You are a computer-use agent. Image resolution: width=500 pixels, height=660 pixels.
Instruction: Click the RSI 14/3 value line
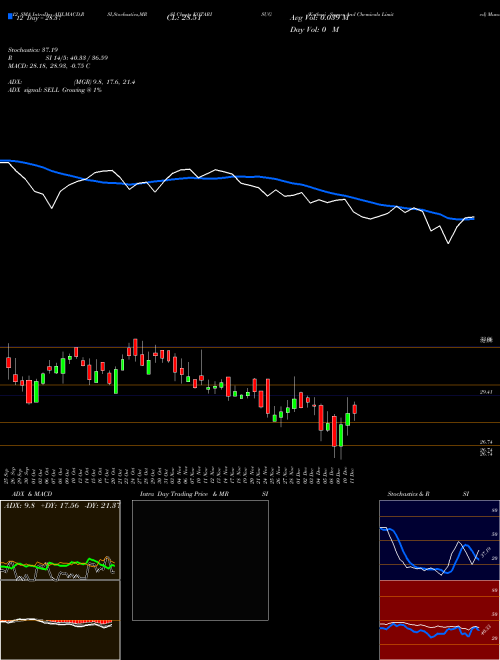point(58,58)
